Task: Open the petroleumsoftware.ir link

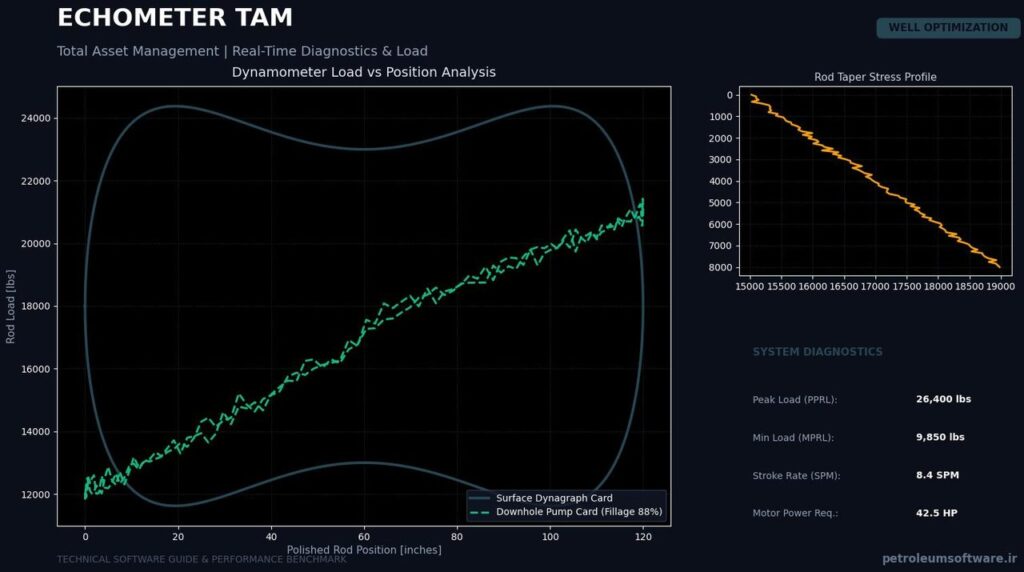Action: (950, 558)
